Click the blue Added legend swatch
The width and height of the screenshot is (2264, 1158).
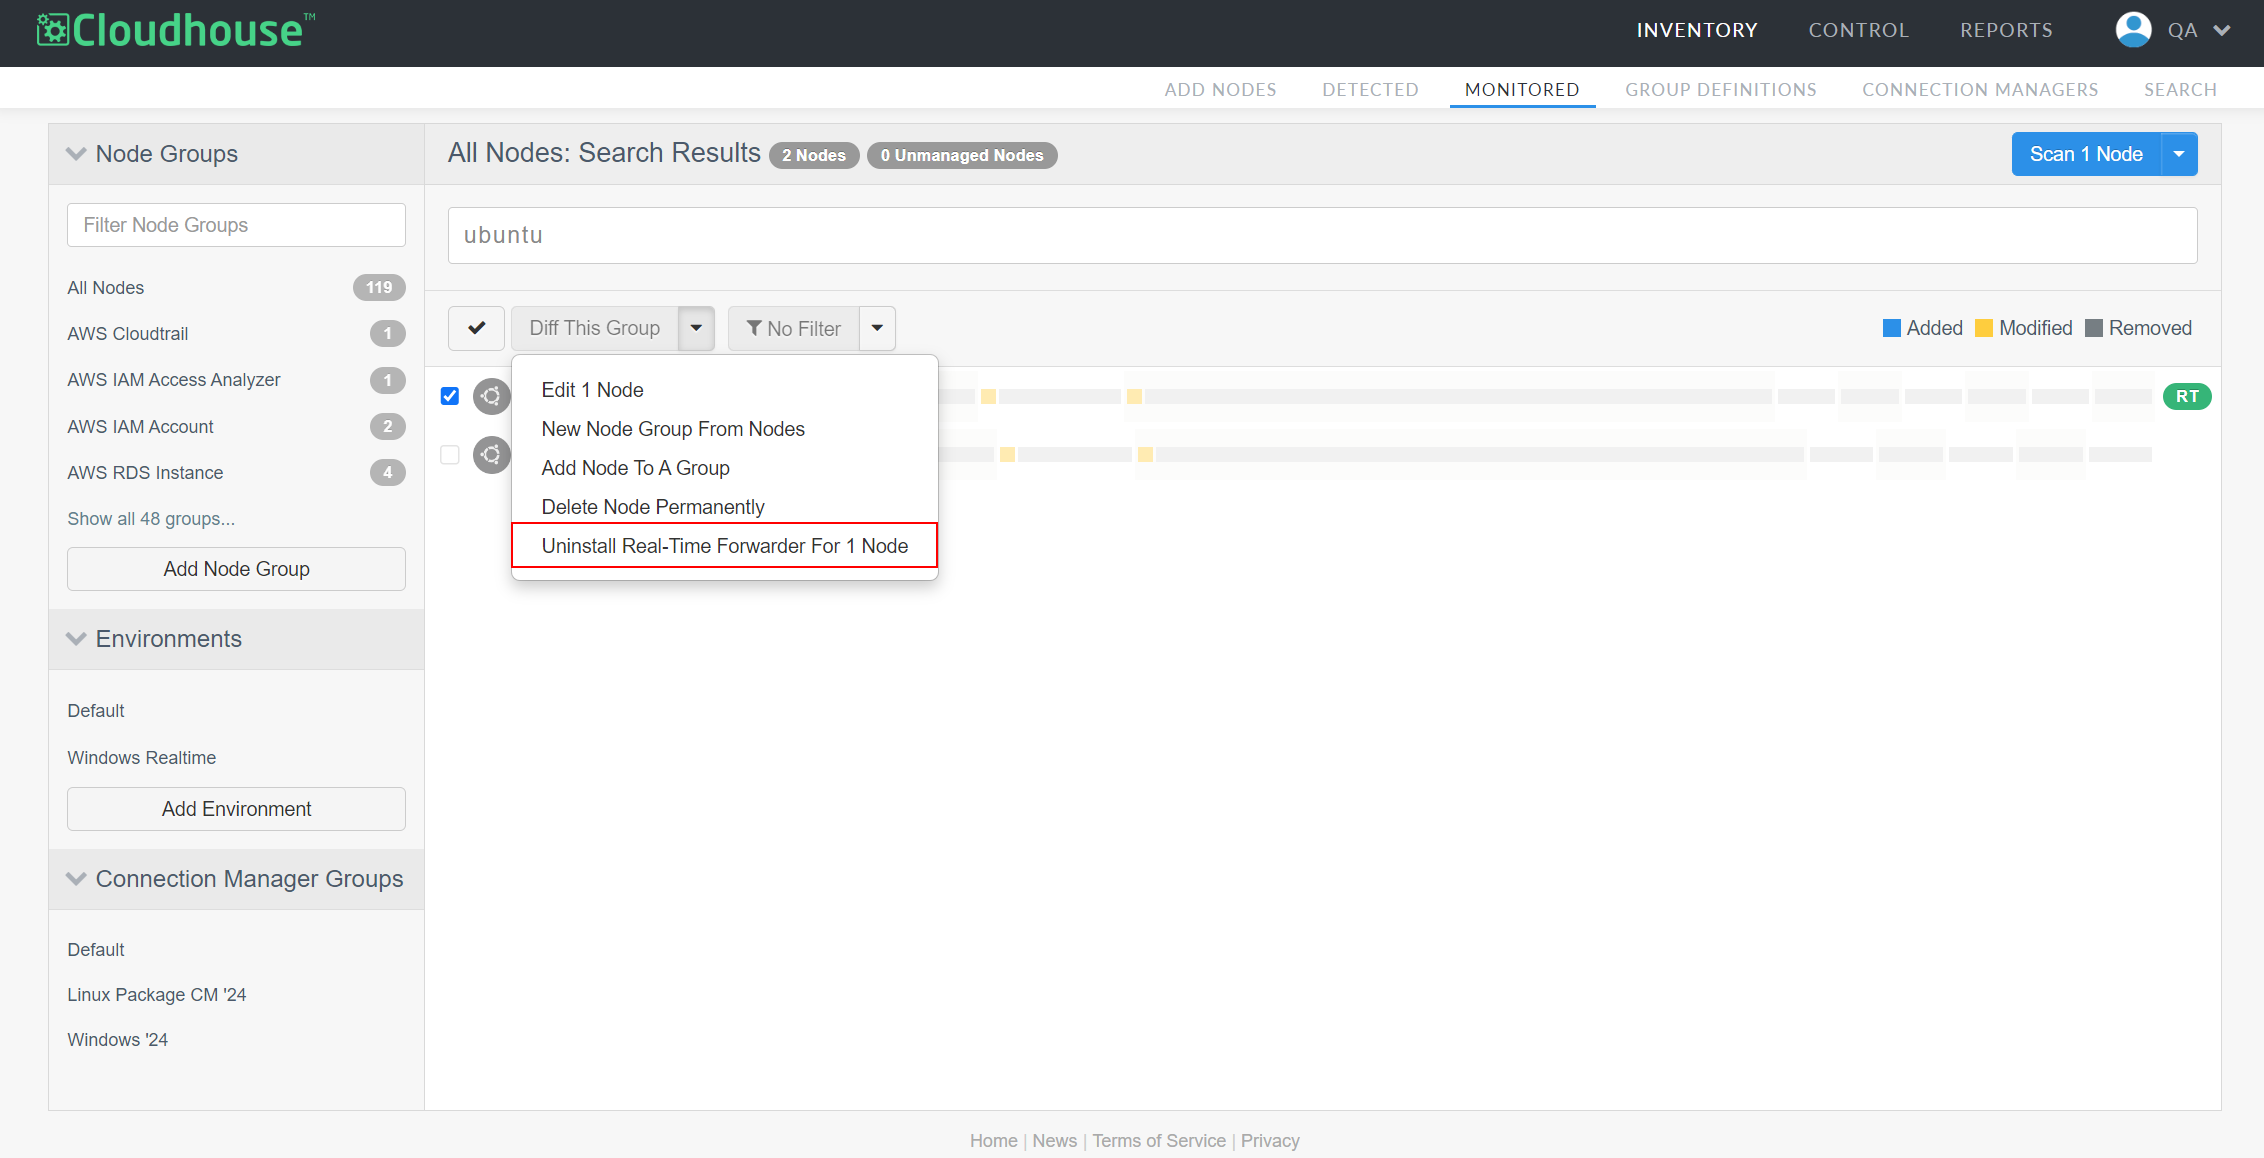click(1892, 328)
